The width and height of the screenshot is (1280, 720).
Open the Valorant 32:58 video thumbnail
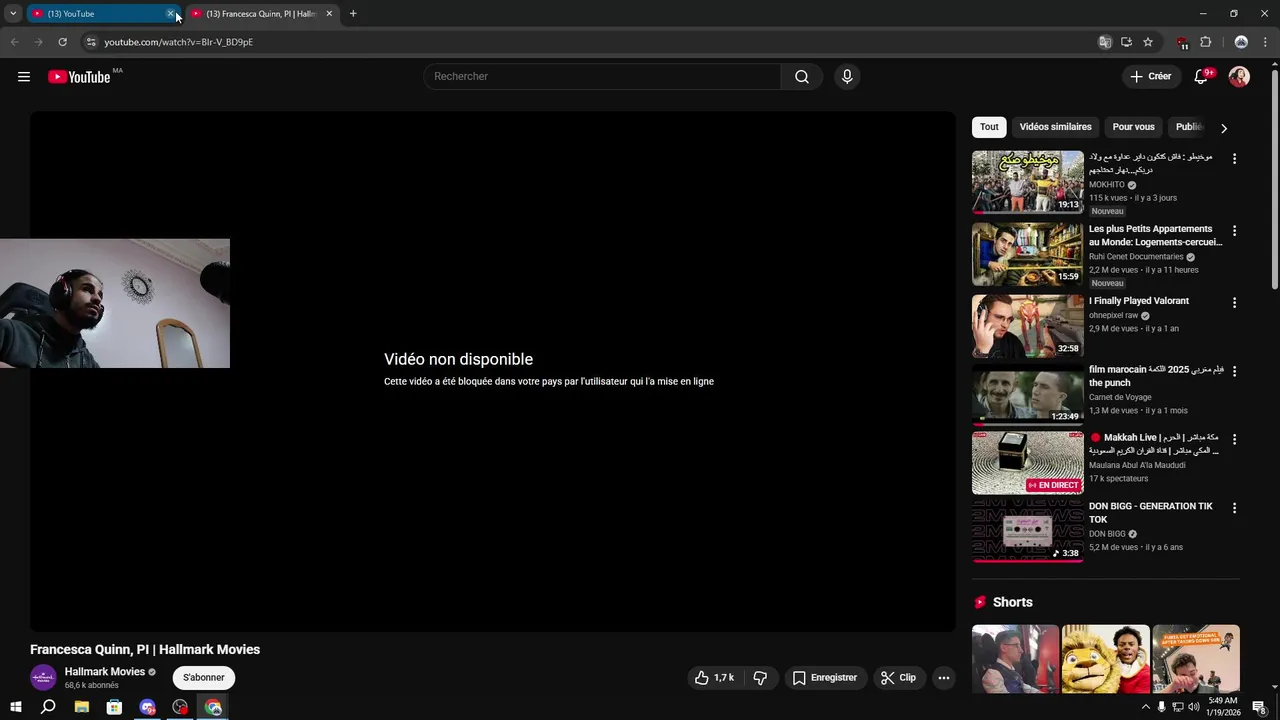(x=1028, y=326)
